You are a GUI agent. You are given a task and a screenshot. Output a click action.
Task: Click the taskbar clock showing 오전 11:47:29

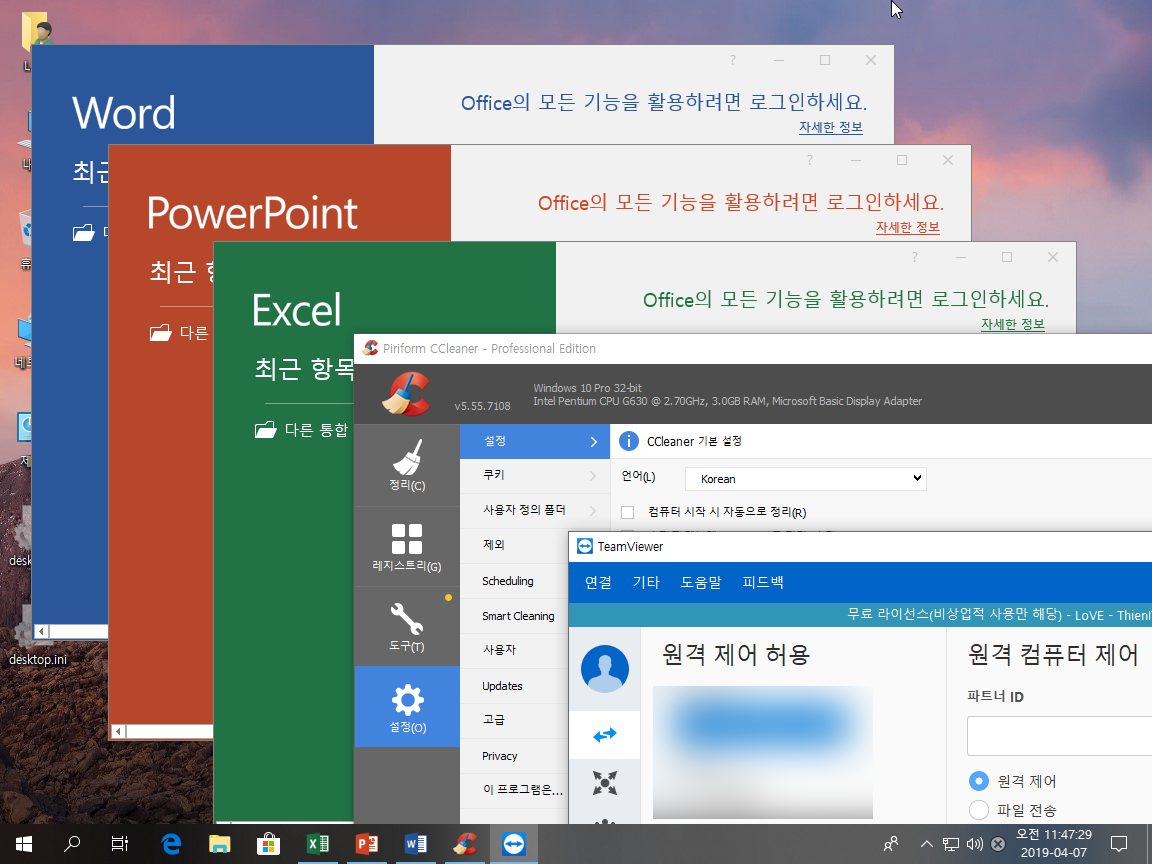(1054, 844)
